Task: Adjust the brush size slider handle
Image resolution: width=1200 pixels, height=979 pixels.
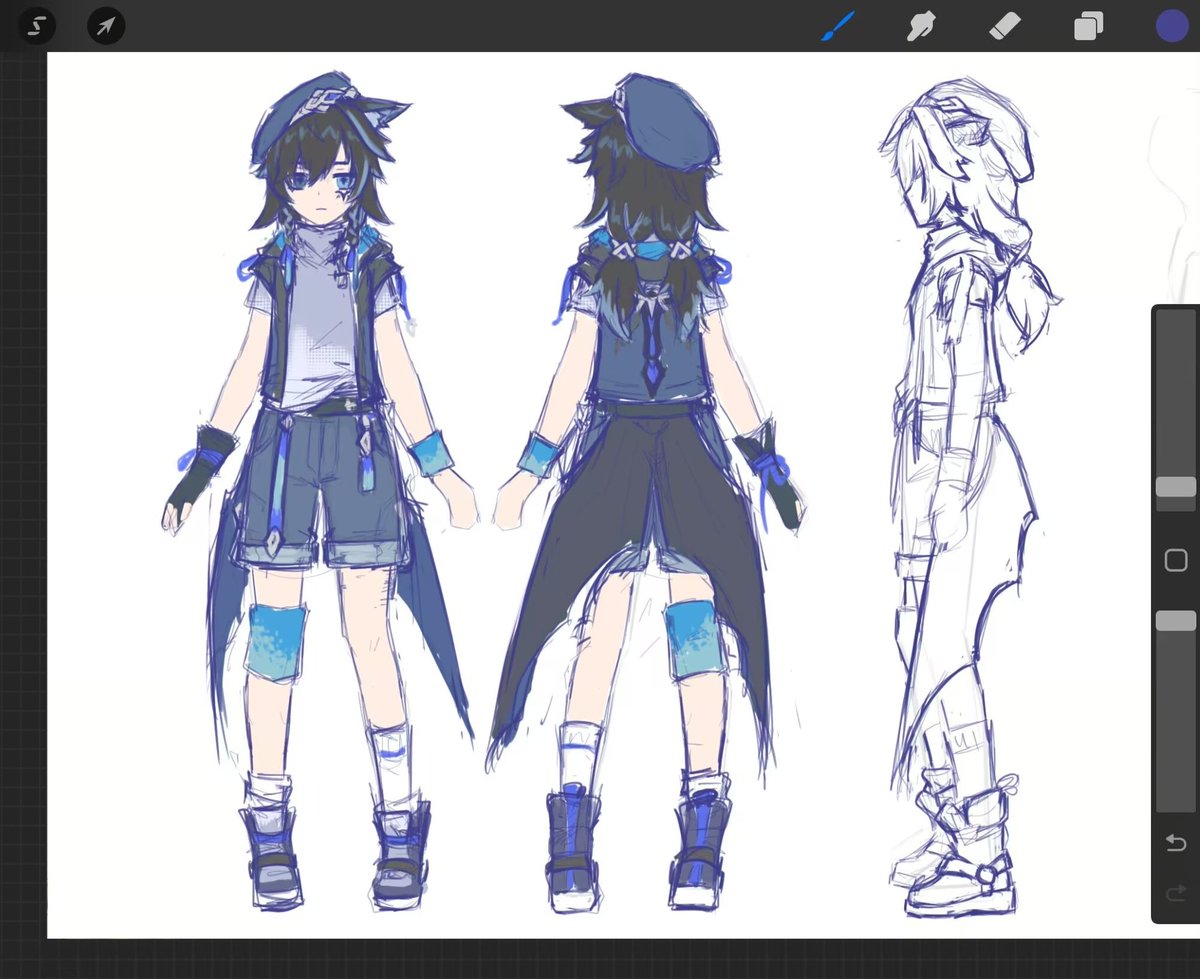Action: (x=1175, y=486)
